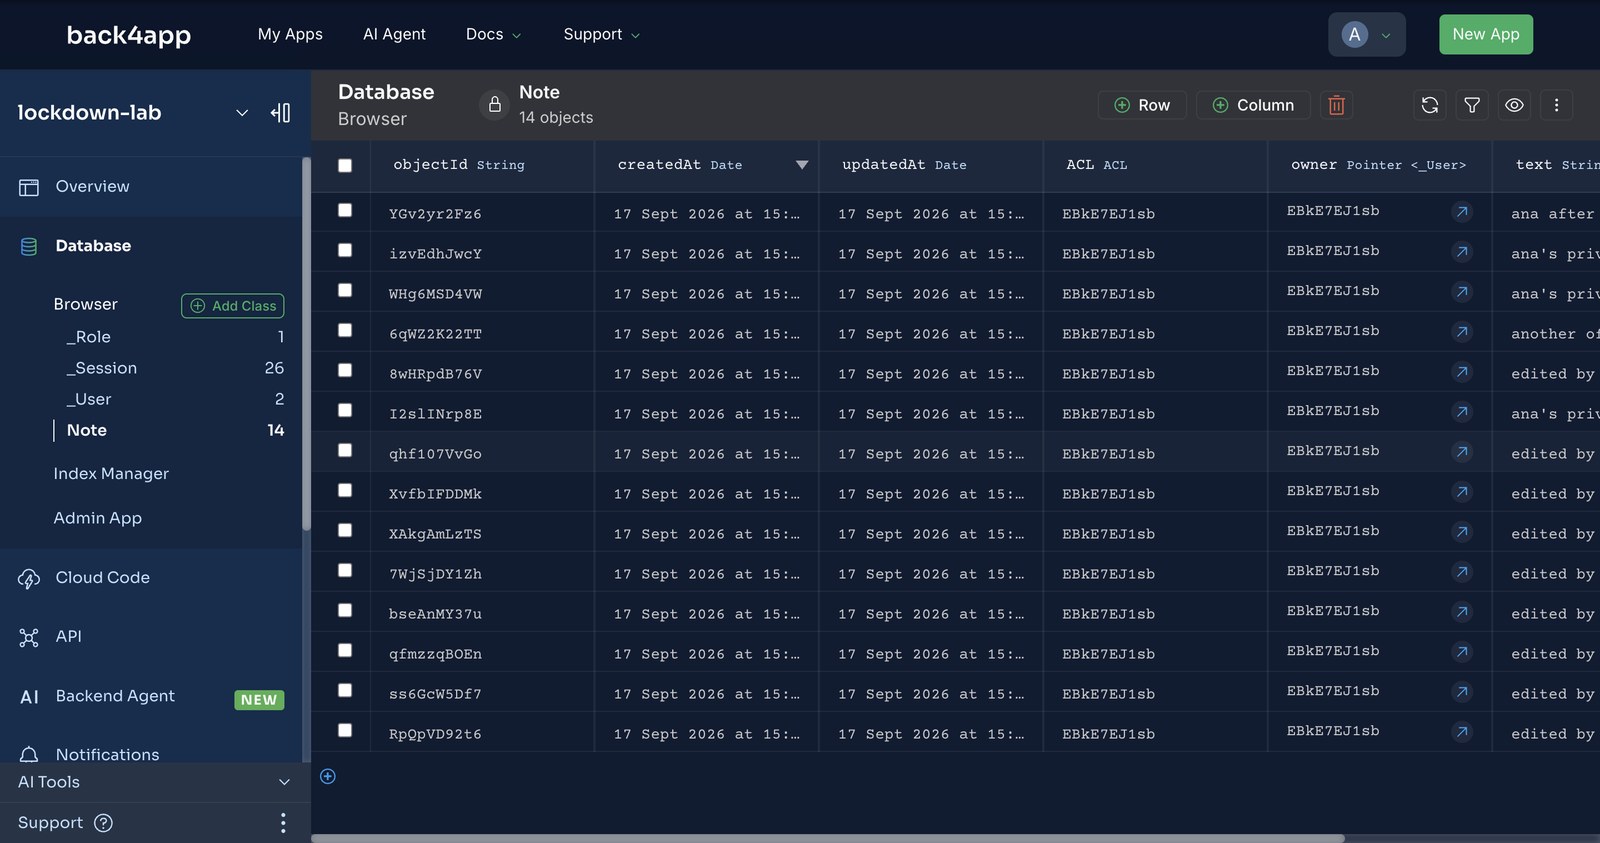Click the plus circle to add a row below the table
Screen dimensions: 1600x843
[x=328, y=776]
